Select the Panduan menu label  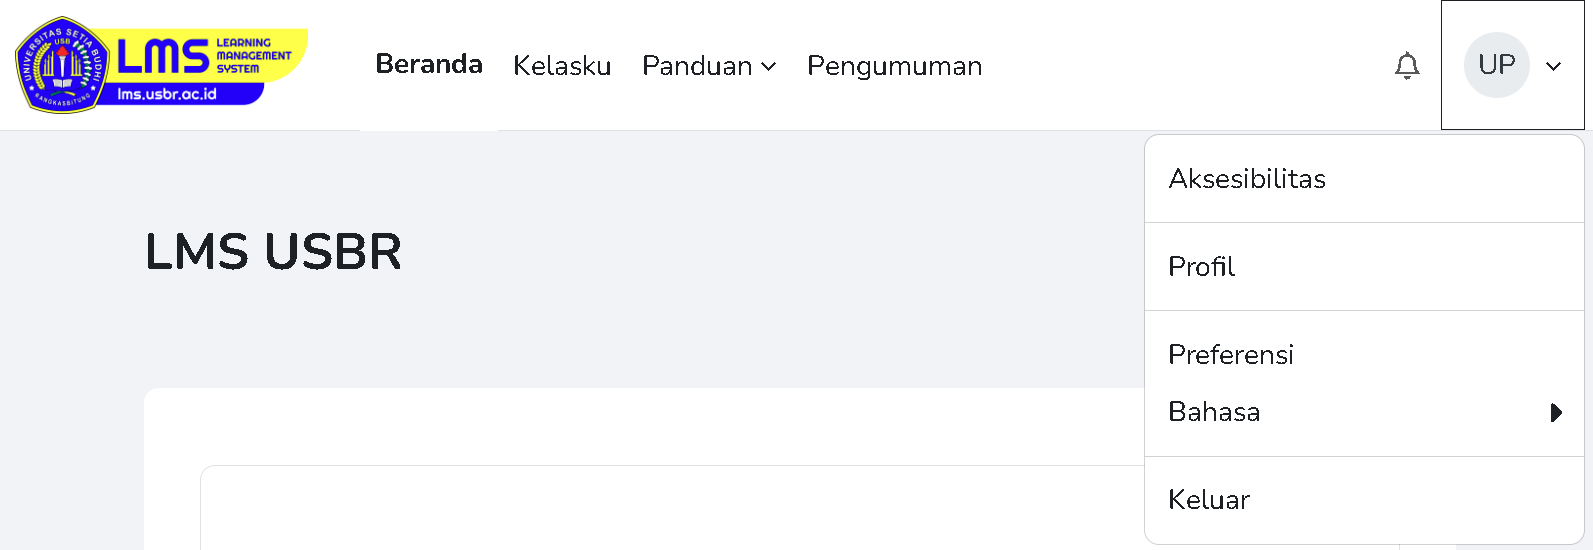click(x=697, y=66)
